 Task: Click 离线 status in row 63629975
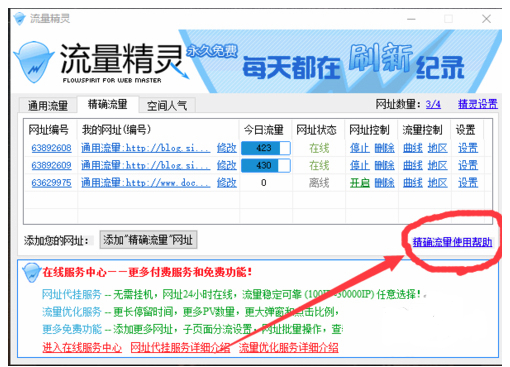(x=319, y=183)
